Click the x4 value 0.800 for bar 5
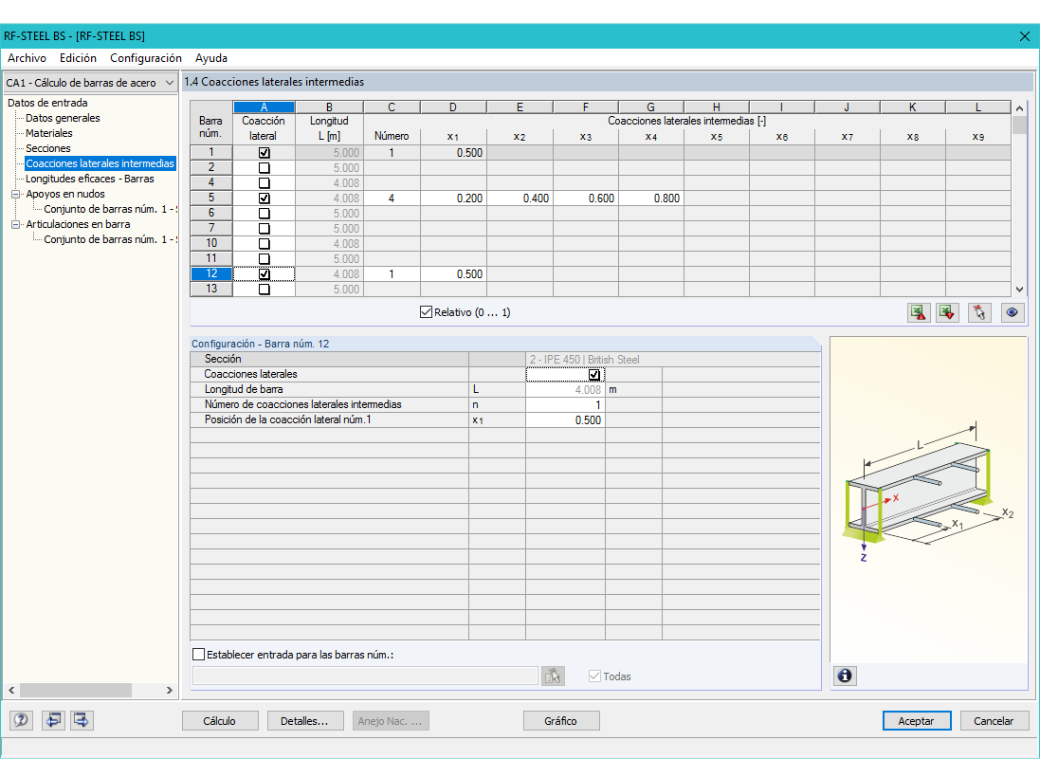Image resolution: width=1040 pixels, height=782 pixels. click(x=651, y=198)
